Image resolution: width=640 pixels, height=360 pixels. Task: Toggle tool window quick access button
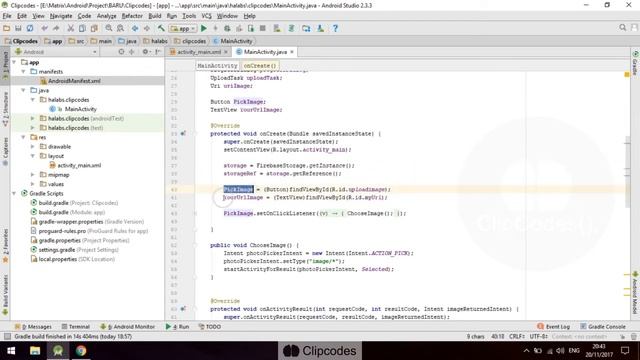tap(7, 336)
